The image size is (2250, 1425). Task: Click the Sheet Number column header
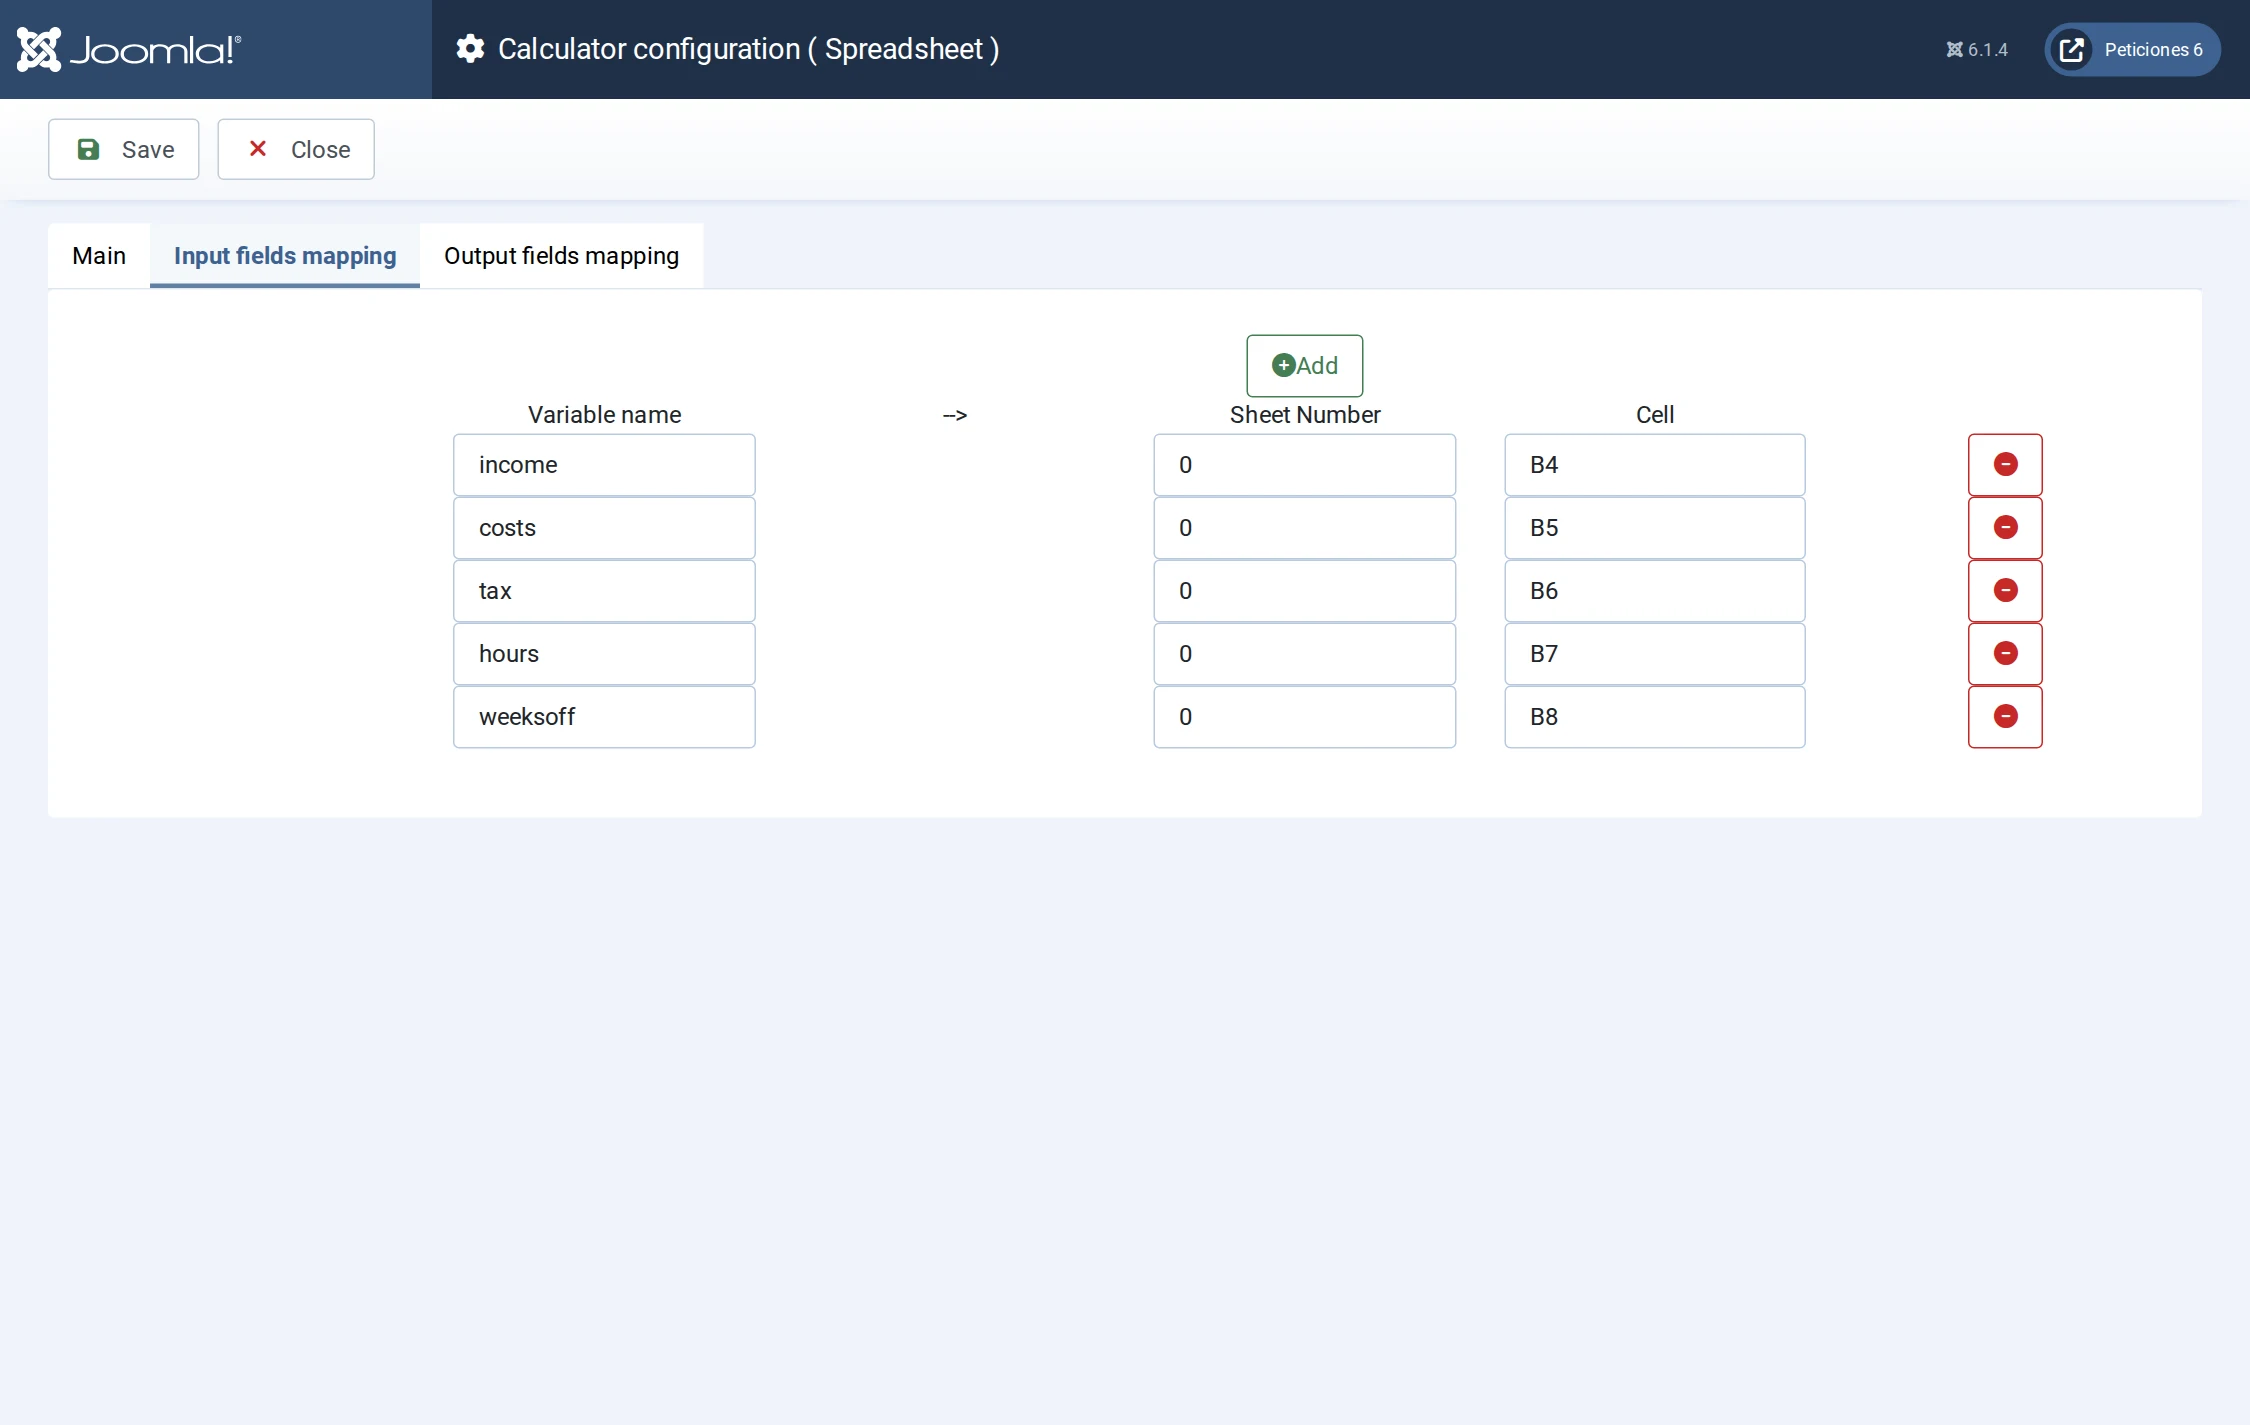click(1304, 414)
